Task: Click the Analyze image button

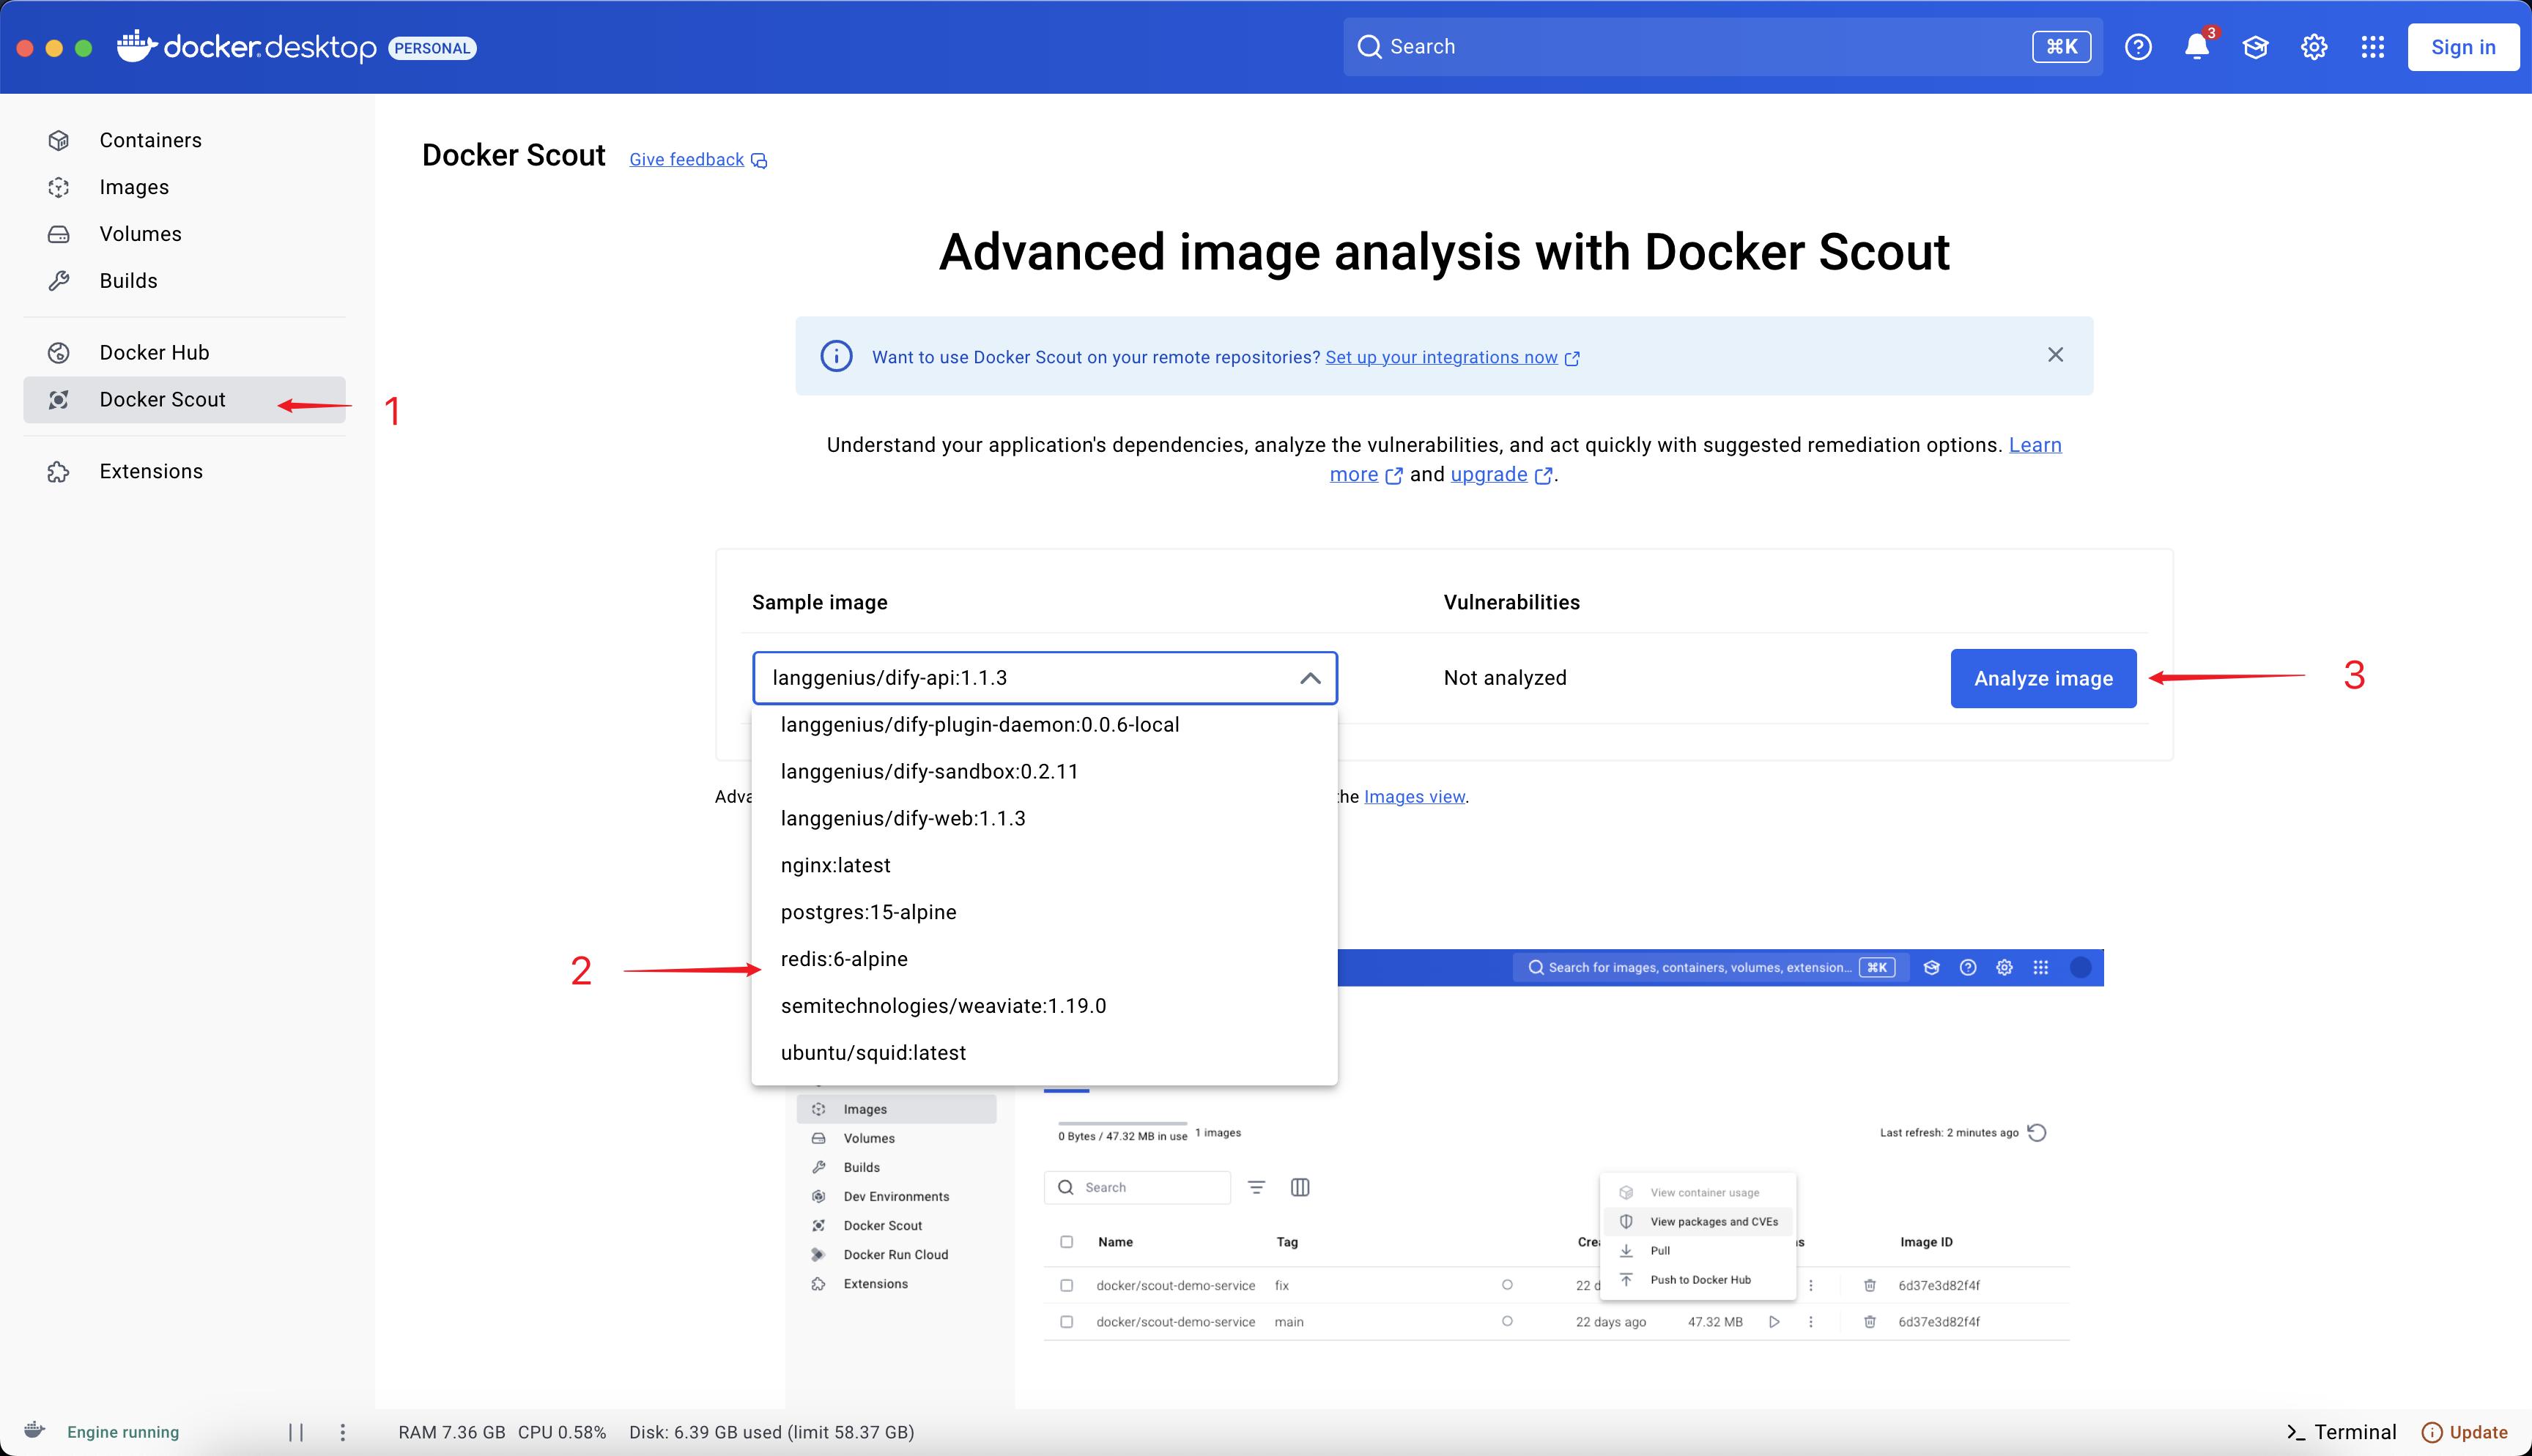Action: (2043, 679)
